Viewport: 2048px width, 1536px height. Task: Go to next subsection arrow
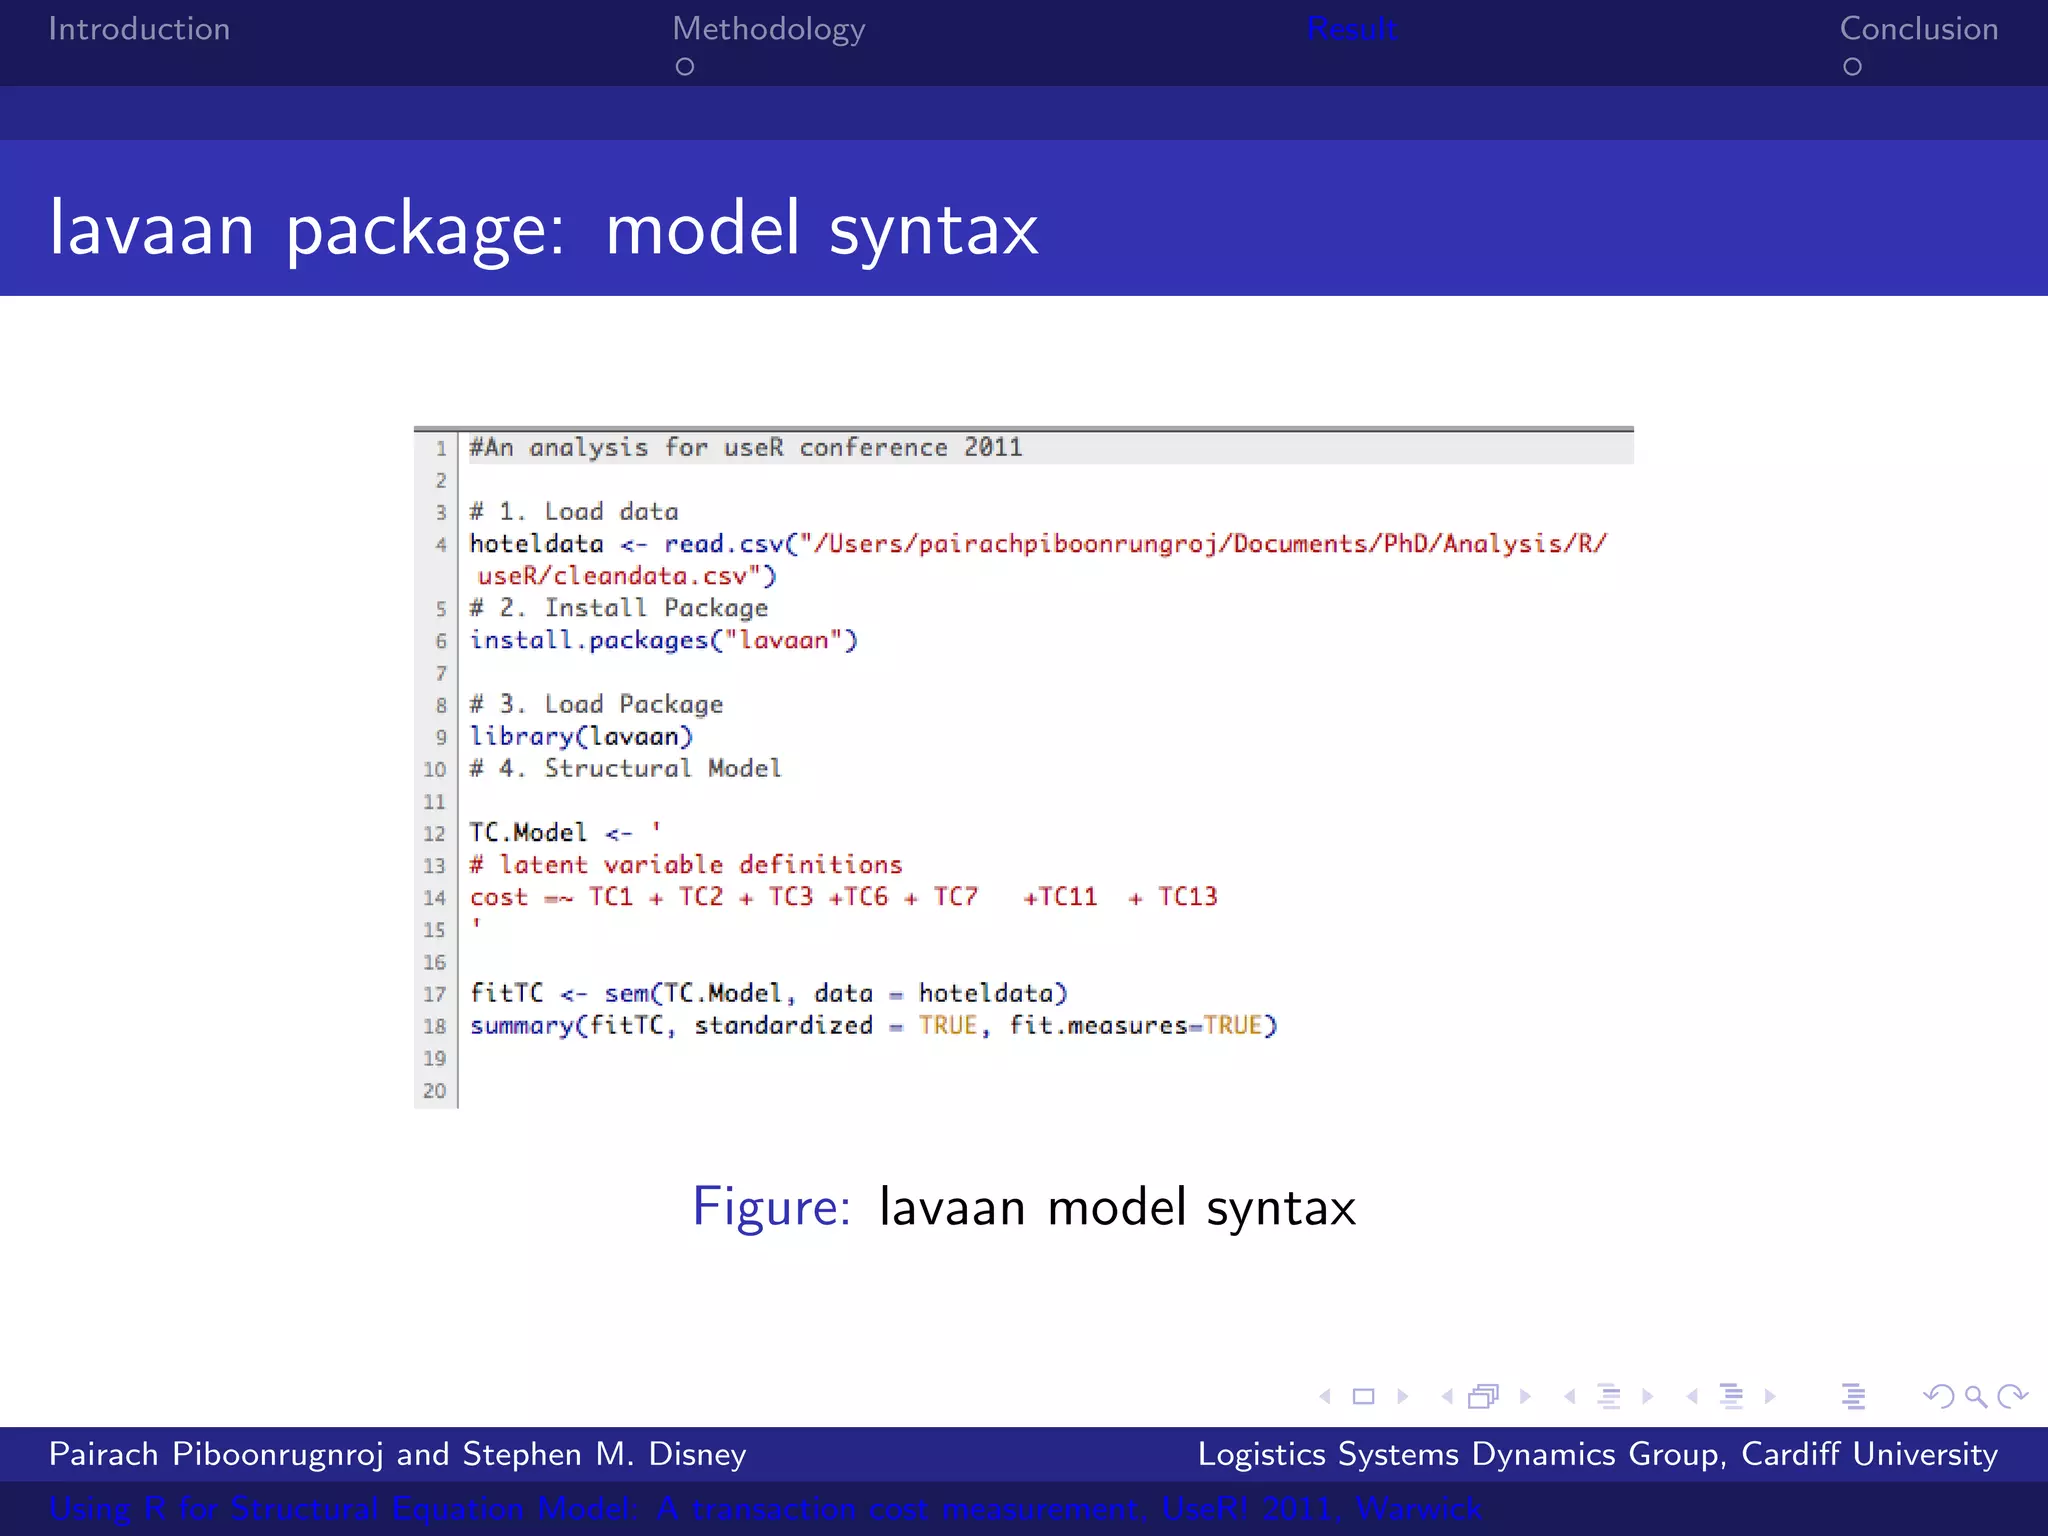(x=1647, y=1396)
